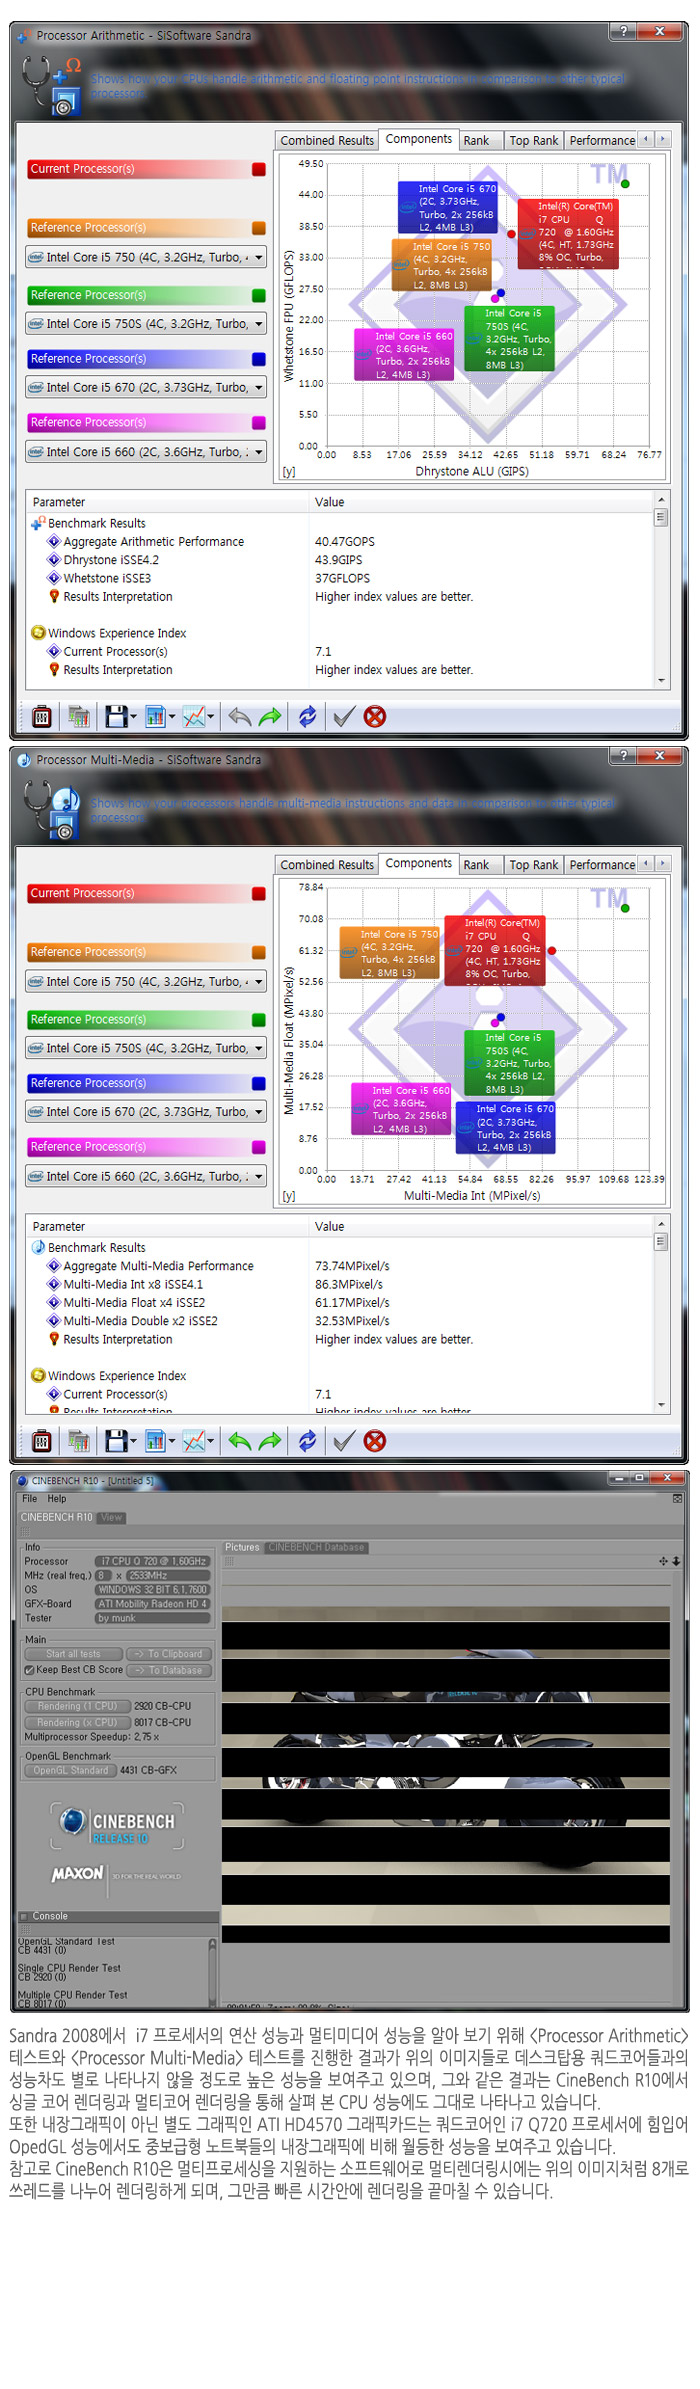Open Intel Core i5 670 dropdown in Arithmetic window
700x2389 pixels.
pos(146,387)
